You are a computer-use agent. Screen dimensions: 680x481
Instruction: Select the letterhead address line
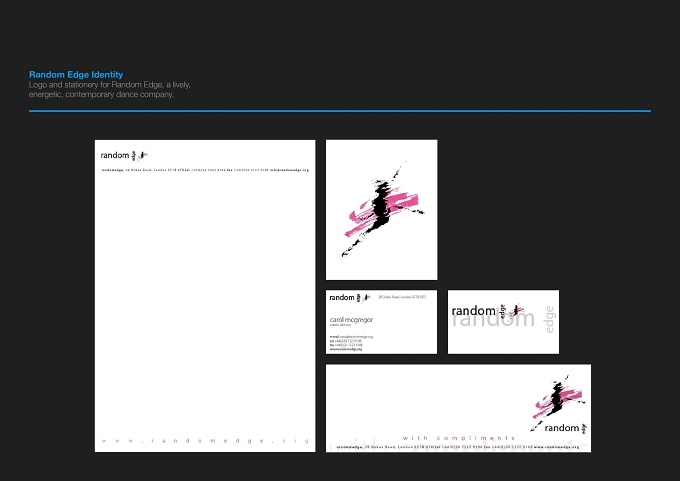coord(205,170)
